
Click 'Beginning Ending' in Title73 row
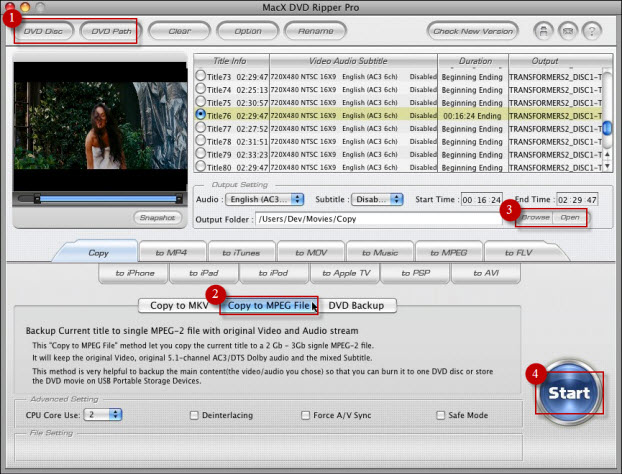472,77
